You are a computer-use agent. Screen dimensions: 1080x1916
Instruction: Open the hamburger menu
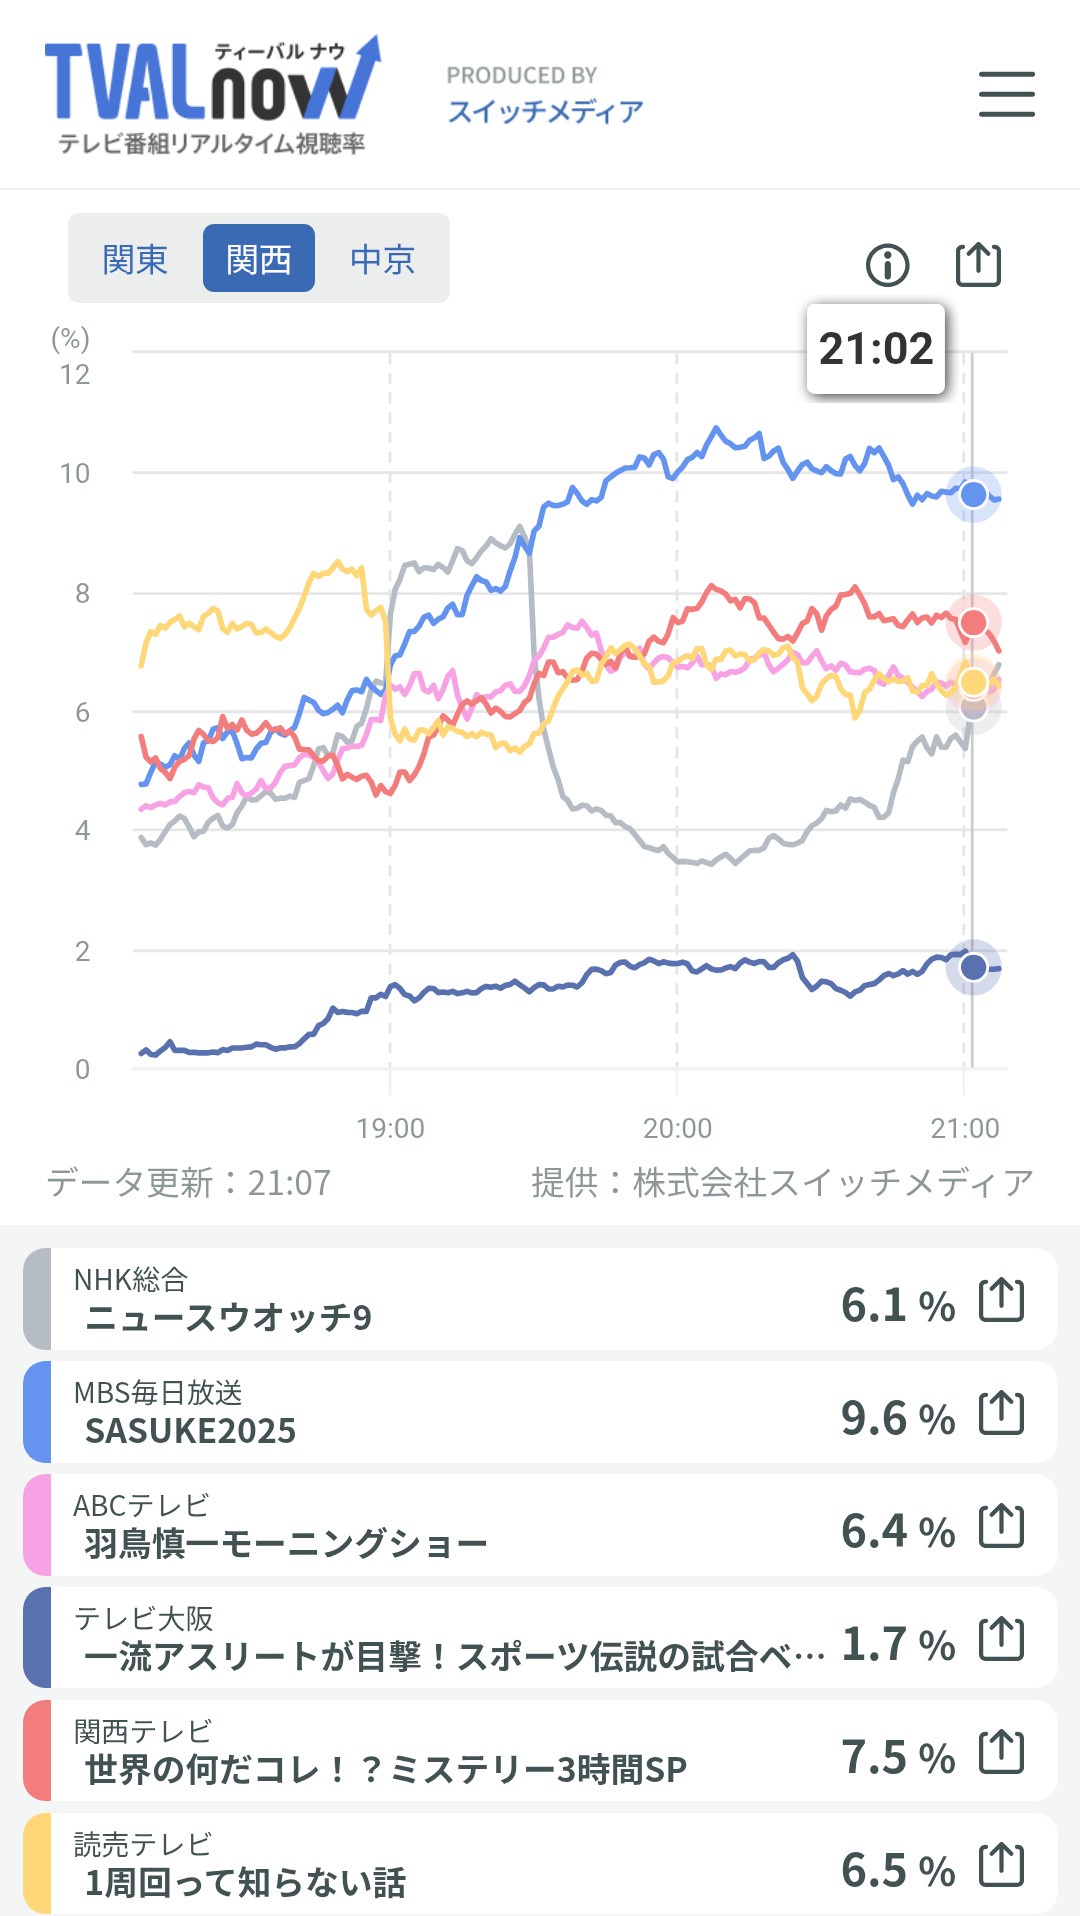[1006, 94]
